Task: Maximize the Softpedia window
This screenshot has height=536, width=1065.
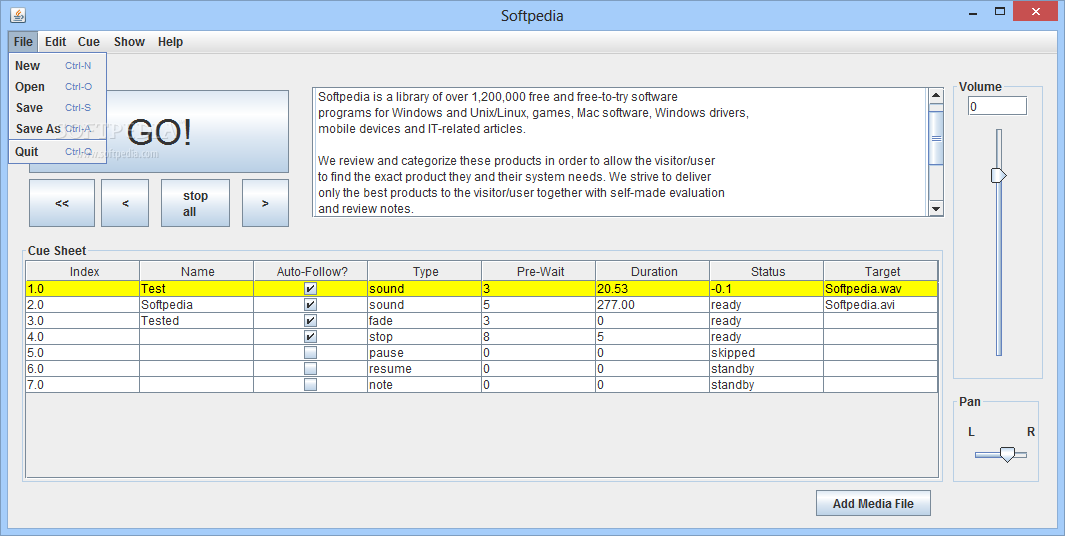Action: tap(1000, 12)
